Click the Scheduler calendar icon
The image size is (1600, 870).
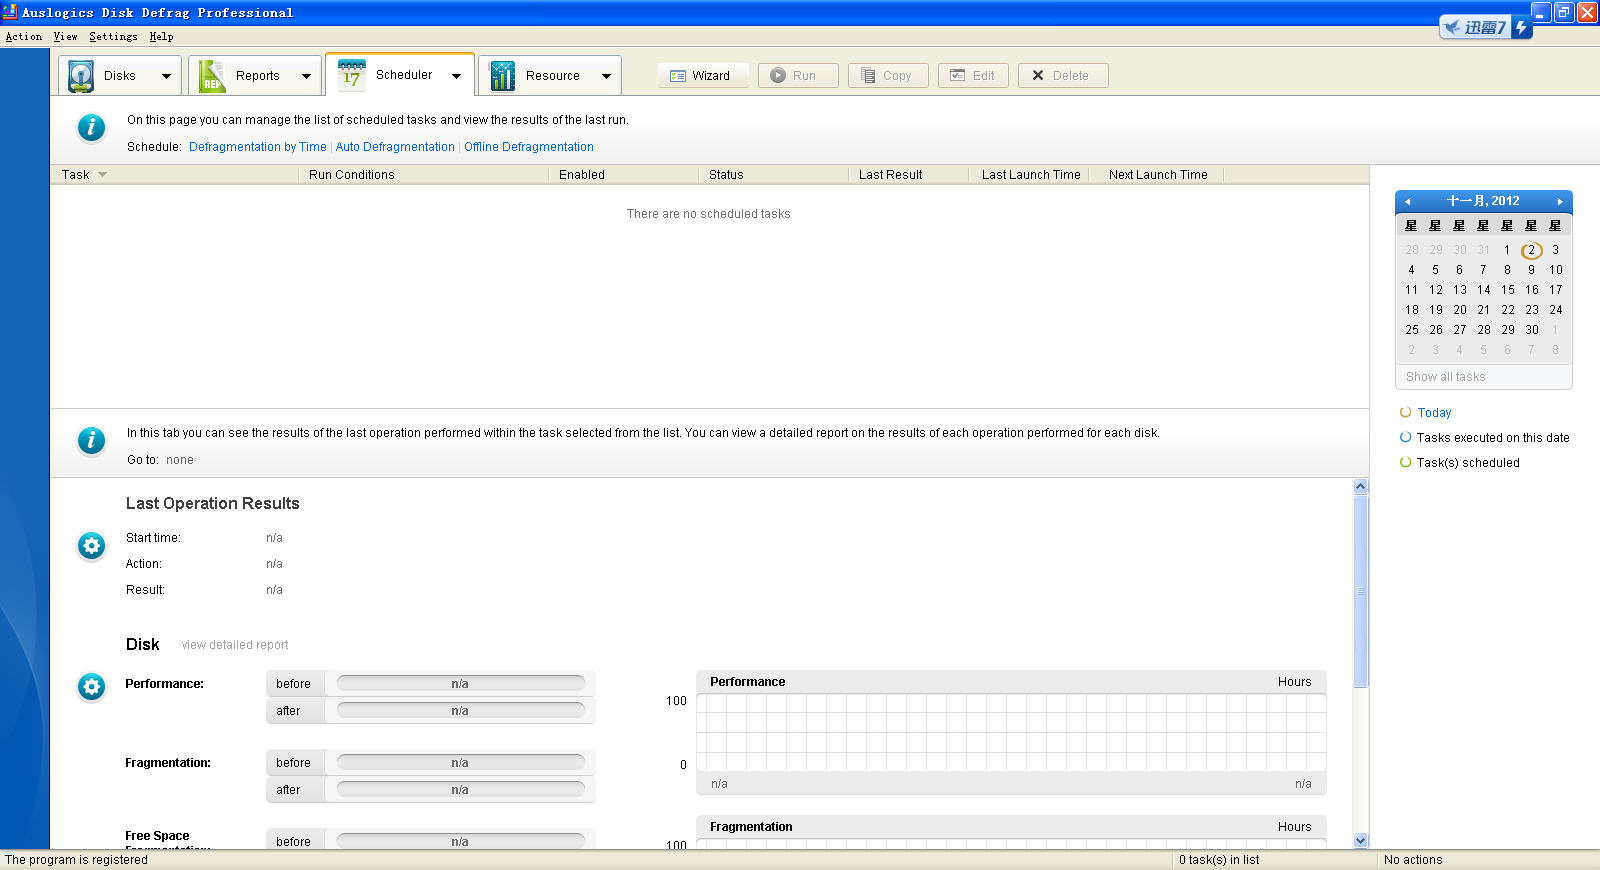351,75
